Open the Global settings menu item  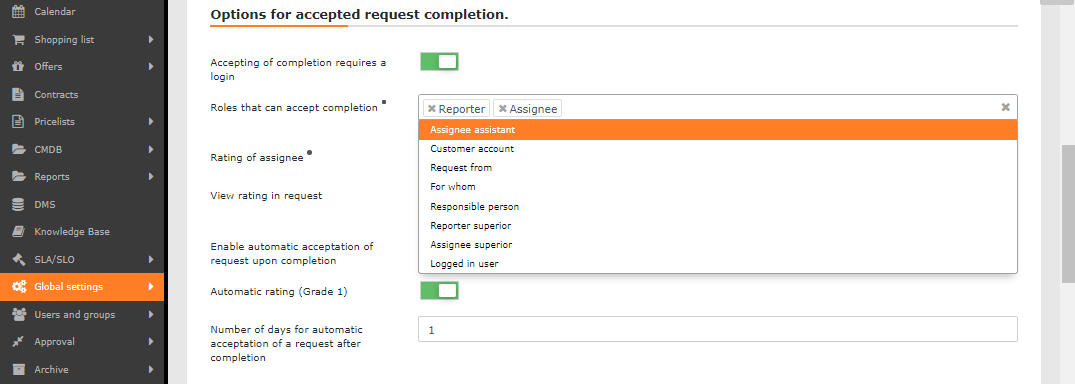[82, 287]
